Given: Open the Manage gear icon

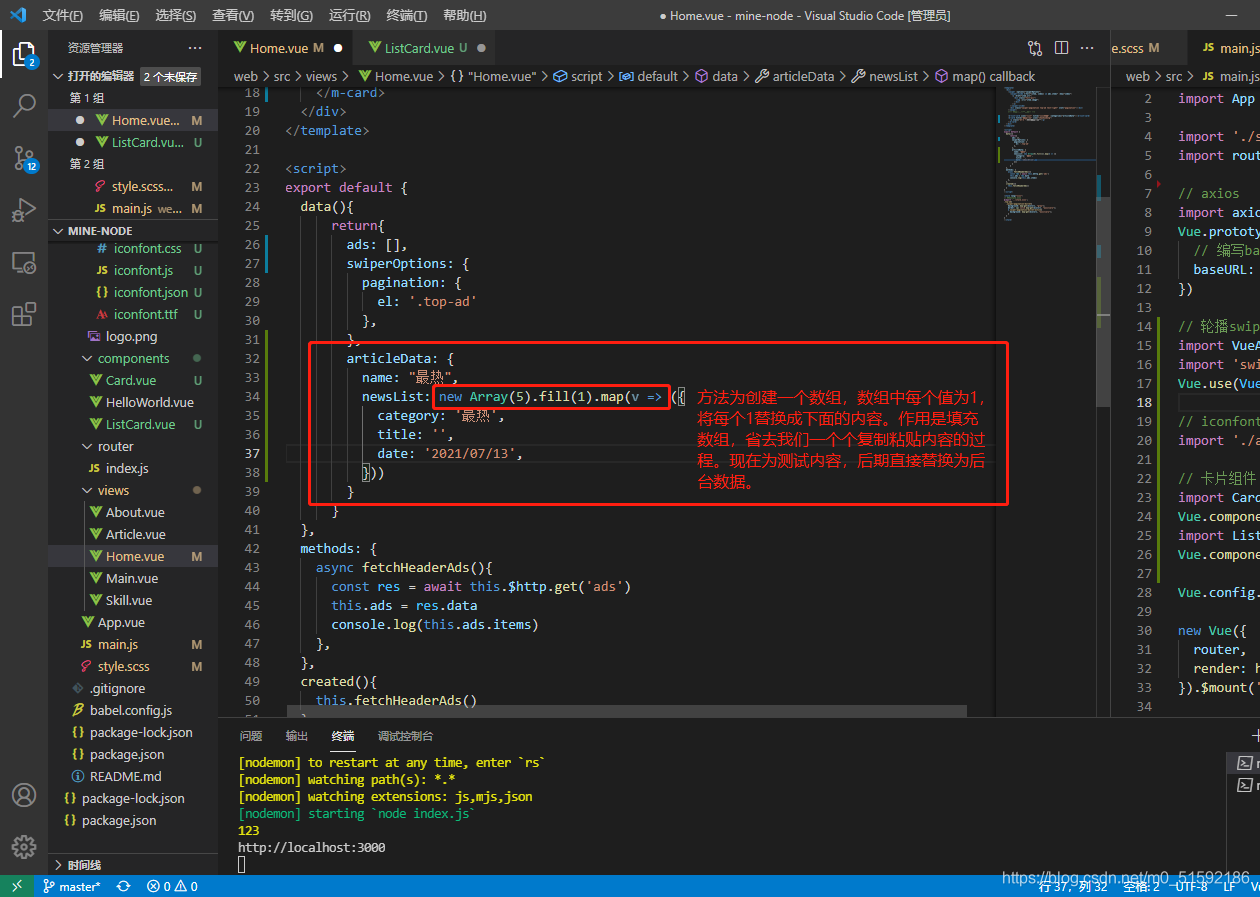Looking at the screenshot, I should 24,846.
